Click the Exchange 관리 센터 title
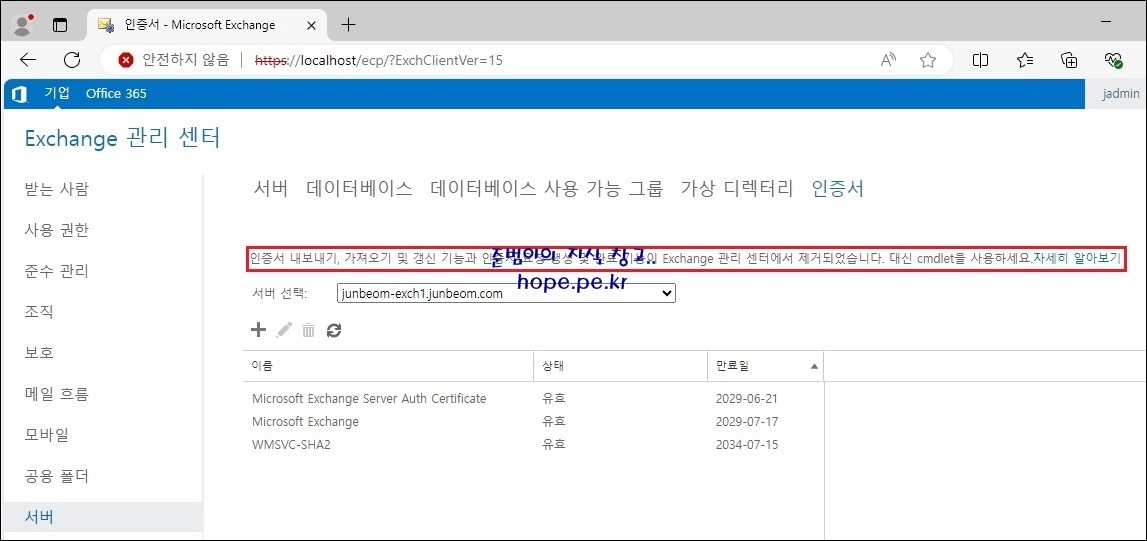Screen dimensions: 1147x541 122,137
